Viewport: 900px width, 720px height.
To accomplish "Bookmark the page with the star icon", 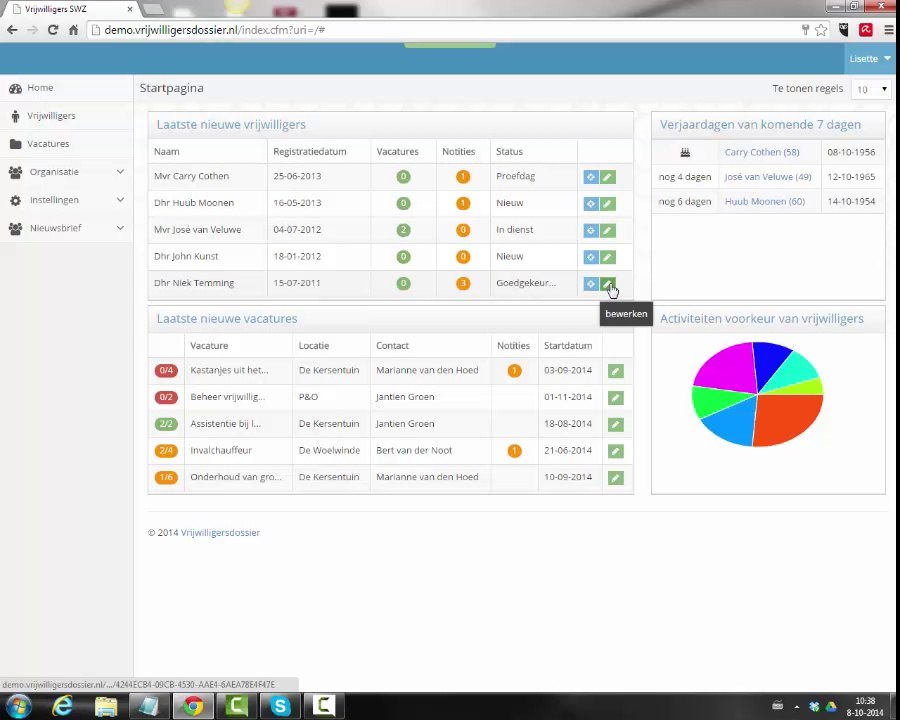I will point(821,30).
